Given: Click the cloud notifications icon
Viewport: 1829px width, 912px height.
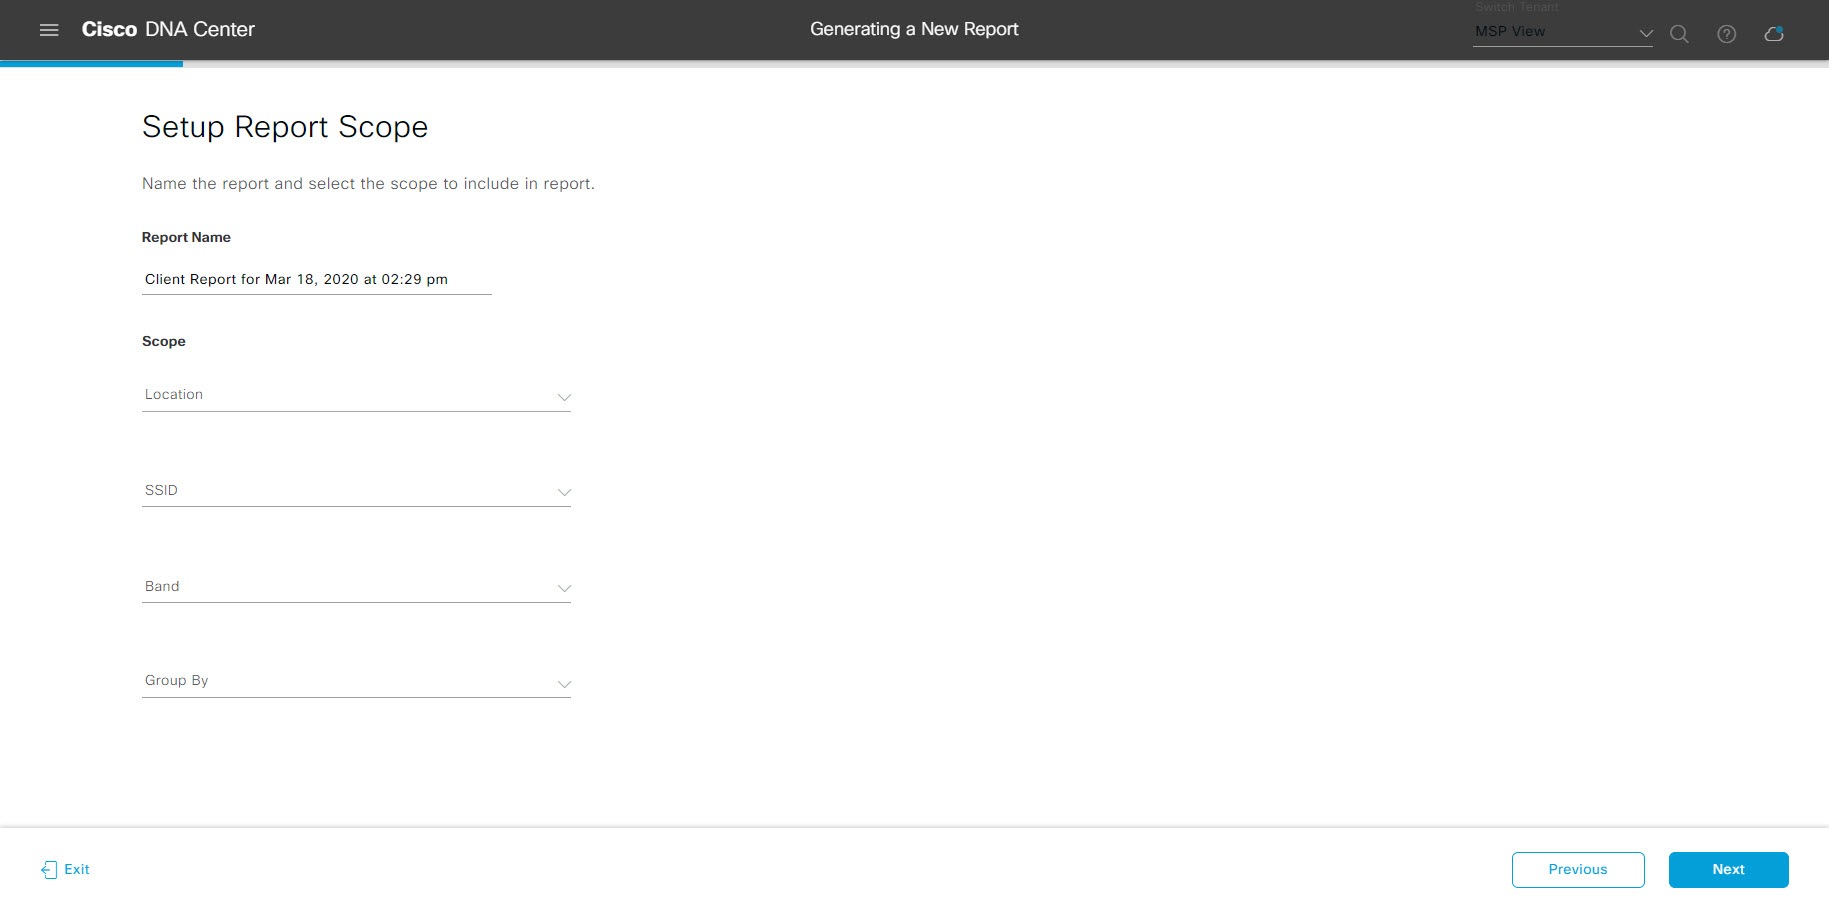Looking at the screenshot, I should click(x=1774, y=34).
